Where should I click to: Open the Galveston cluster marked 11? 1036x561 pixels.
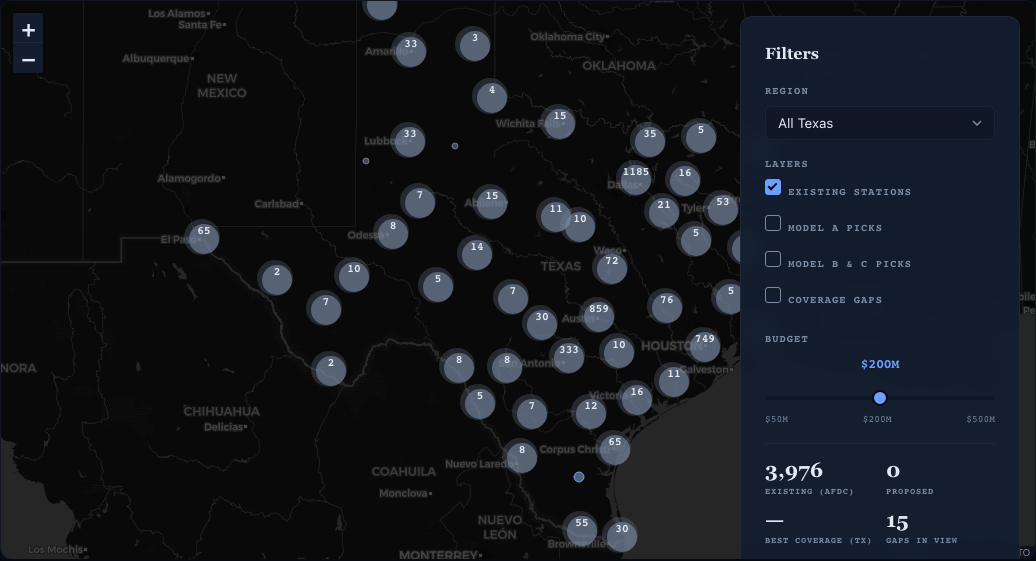pyautogui.click(x=673, y=379)
